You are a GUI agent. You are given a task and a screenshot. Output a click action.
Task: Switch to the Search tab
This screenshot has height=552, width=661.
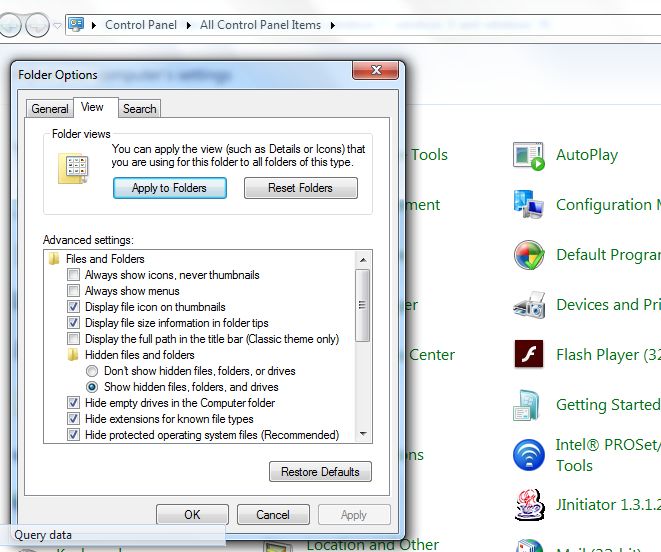click(140, 109)
